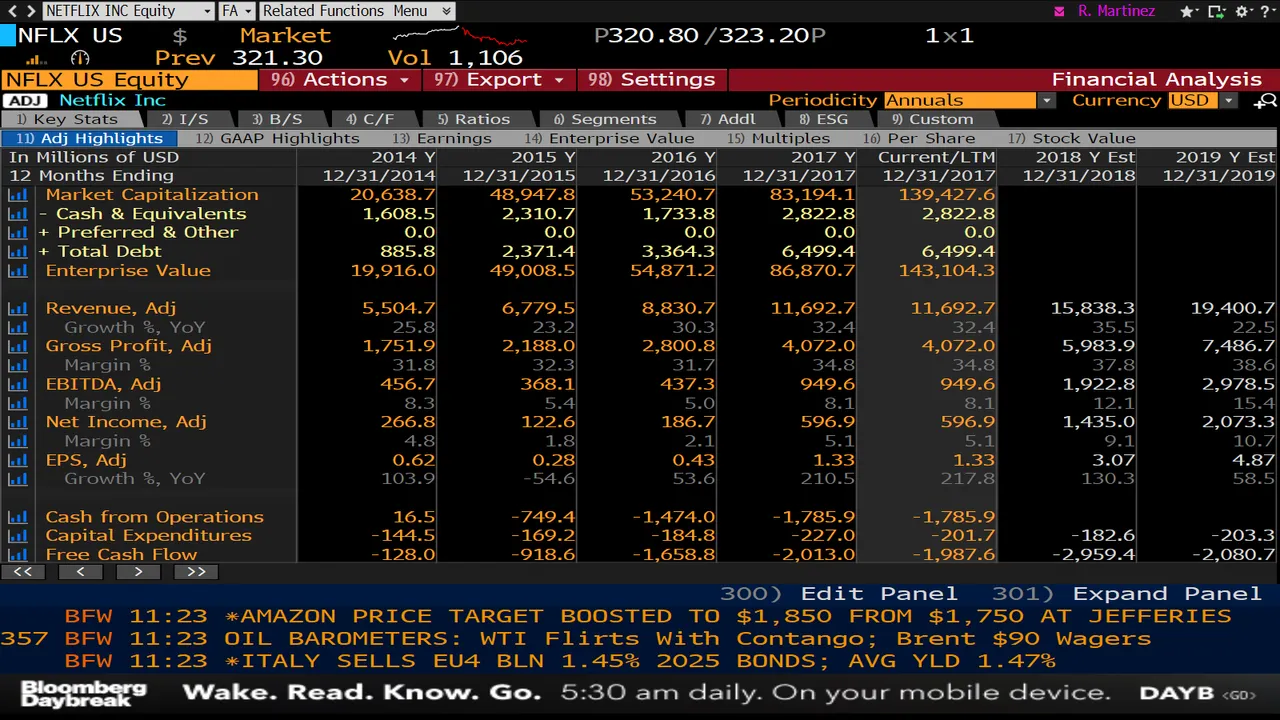Click the chart icon beside Gross Profit, Adj
Viewport: 1280px width, 720px height.
click(x=17, y=347)
